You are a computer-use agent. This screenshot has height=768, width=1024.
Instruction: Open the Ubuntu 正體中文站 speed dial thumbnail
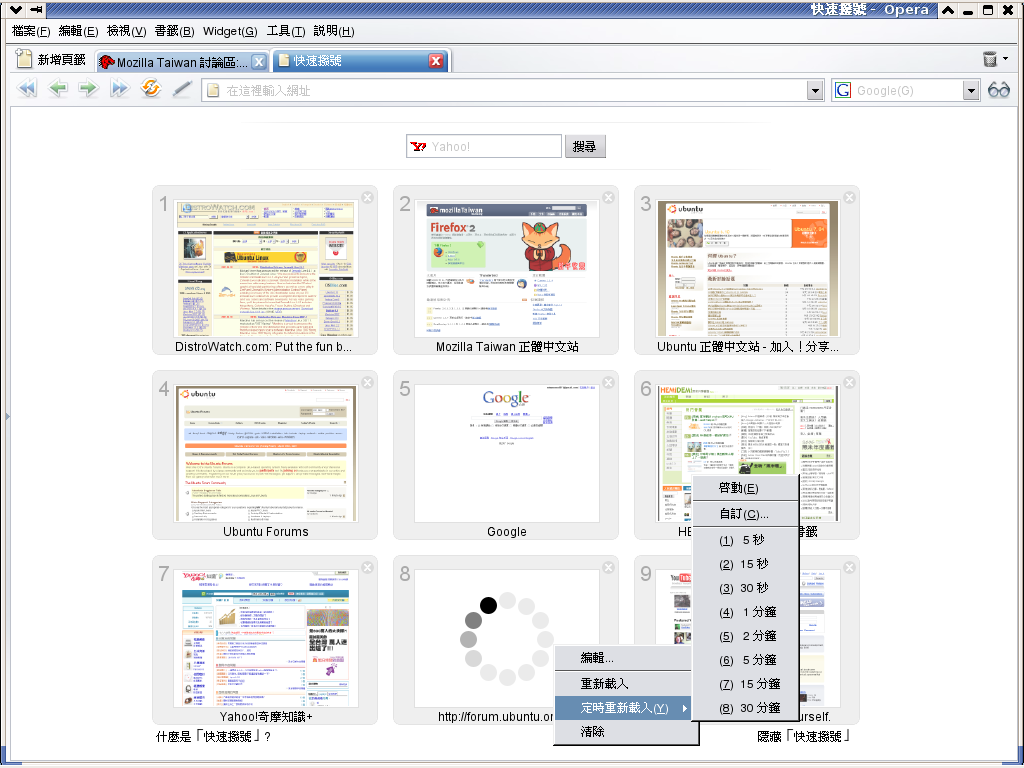pyautogui.click(x=748, y=269)
